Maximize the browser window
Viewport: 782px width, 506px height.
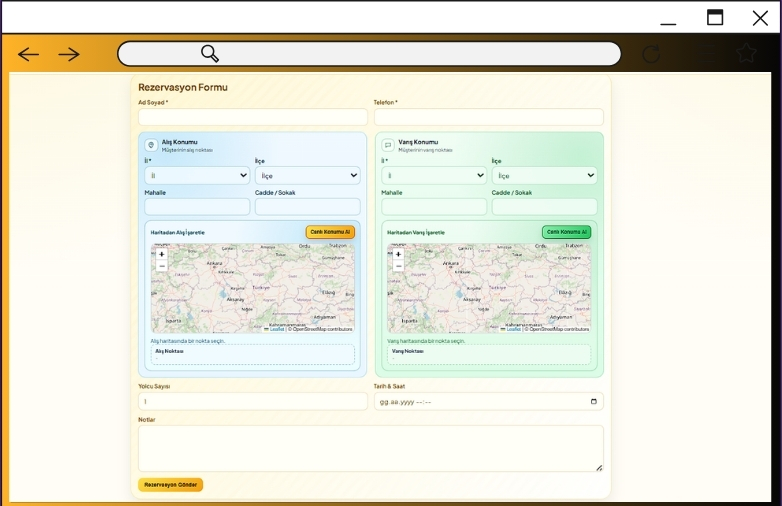click(x=715, y=17)
